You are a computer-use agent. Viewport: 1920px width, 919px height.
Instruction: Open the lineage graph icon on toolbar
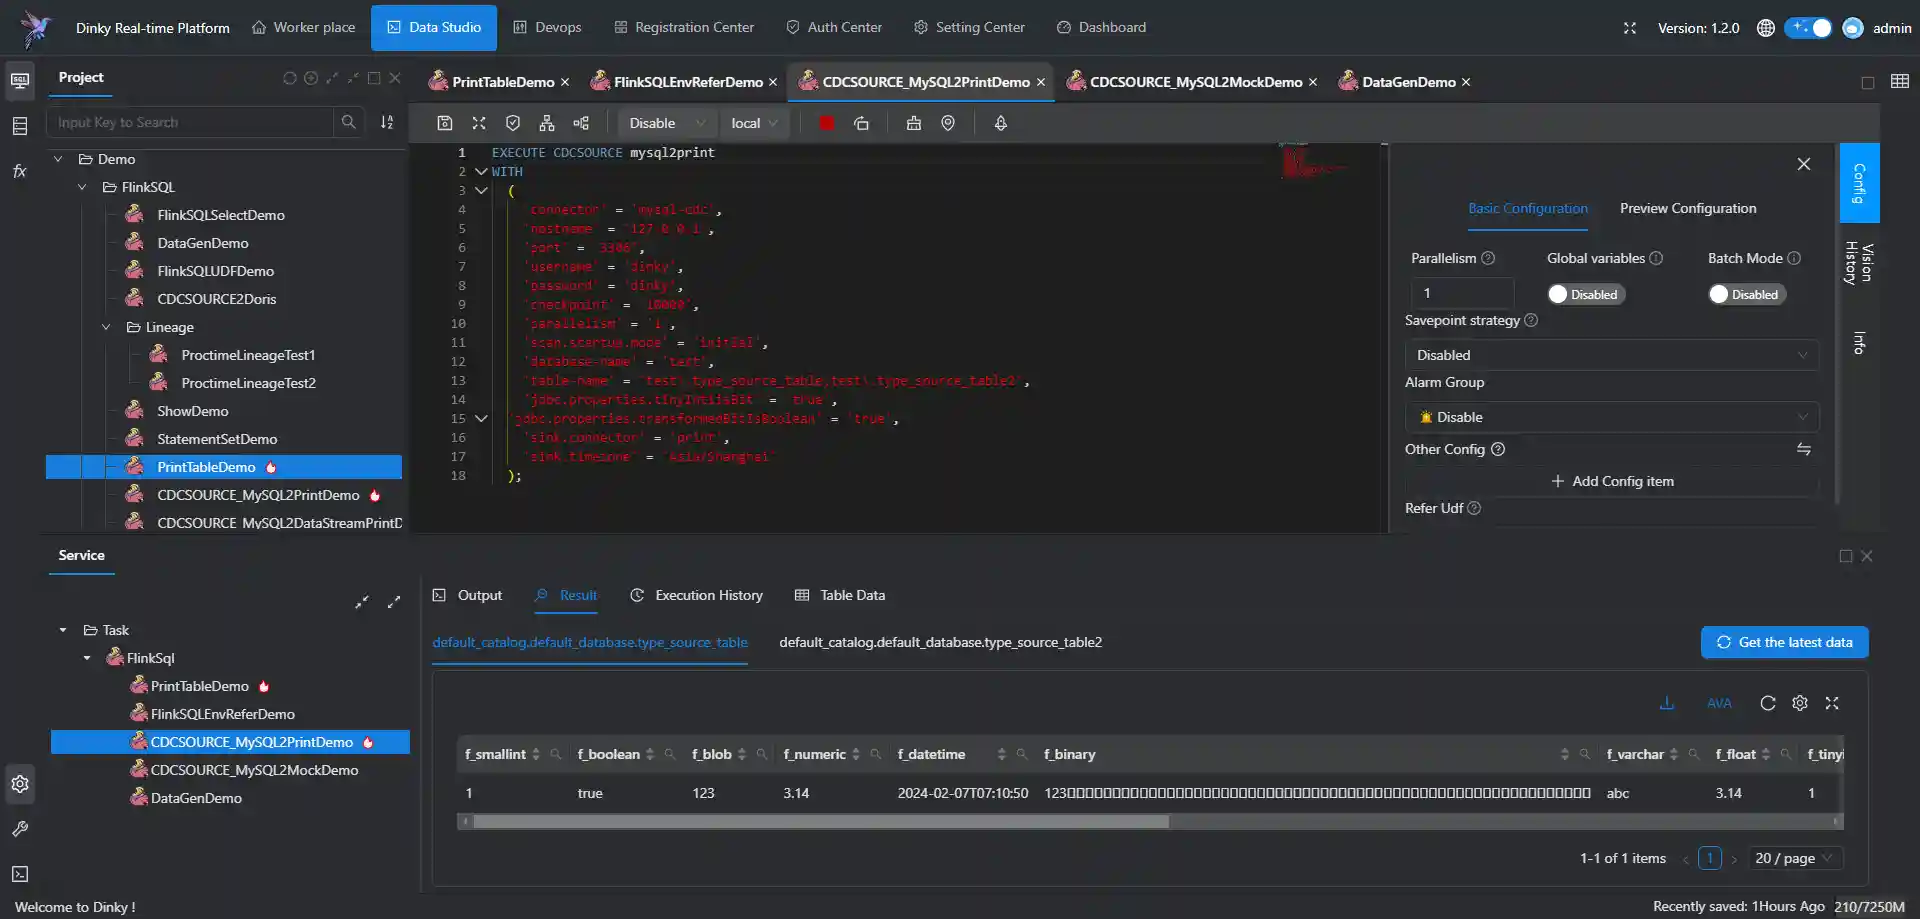581,123
